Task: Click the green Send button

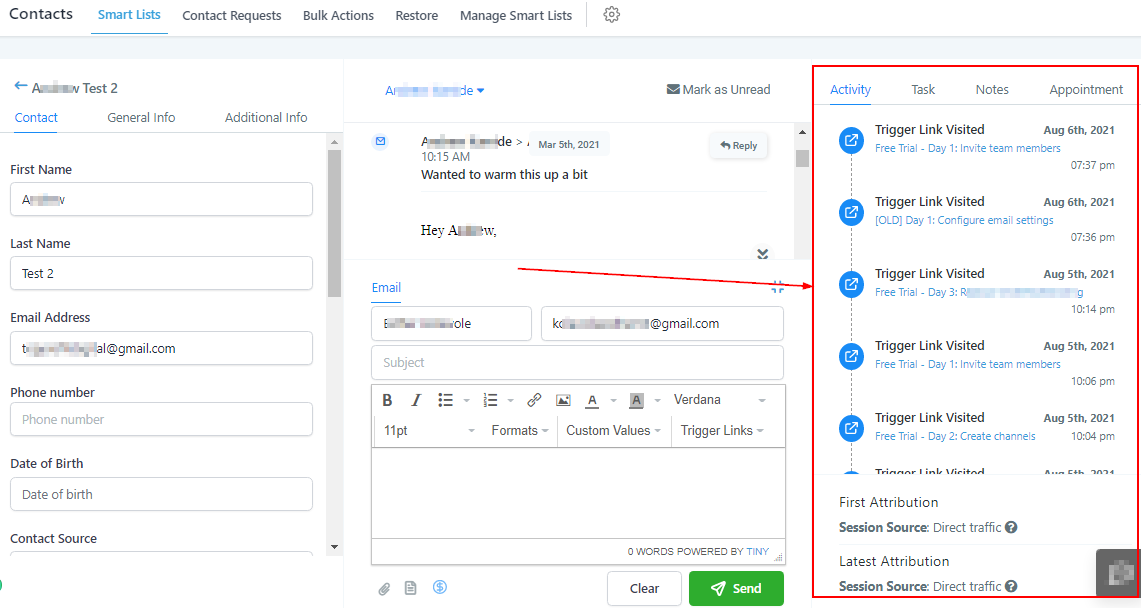Action: (x=736, y=588)
